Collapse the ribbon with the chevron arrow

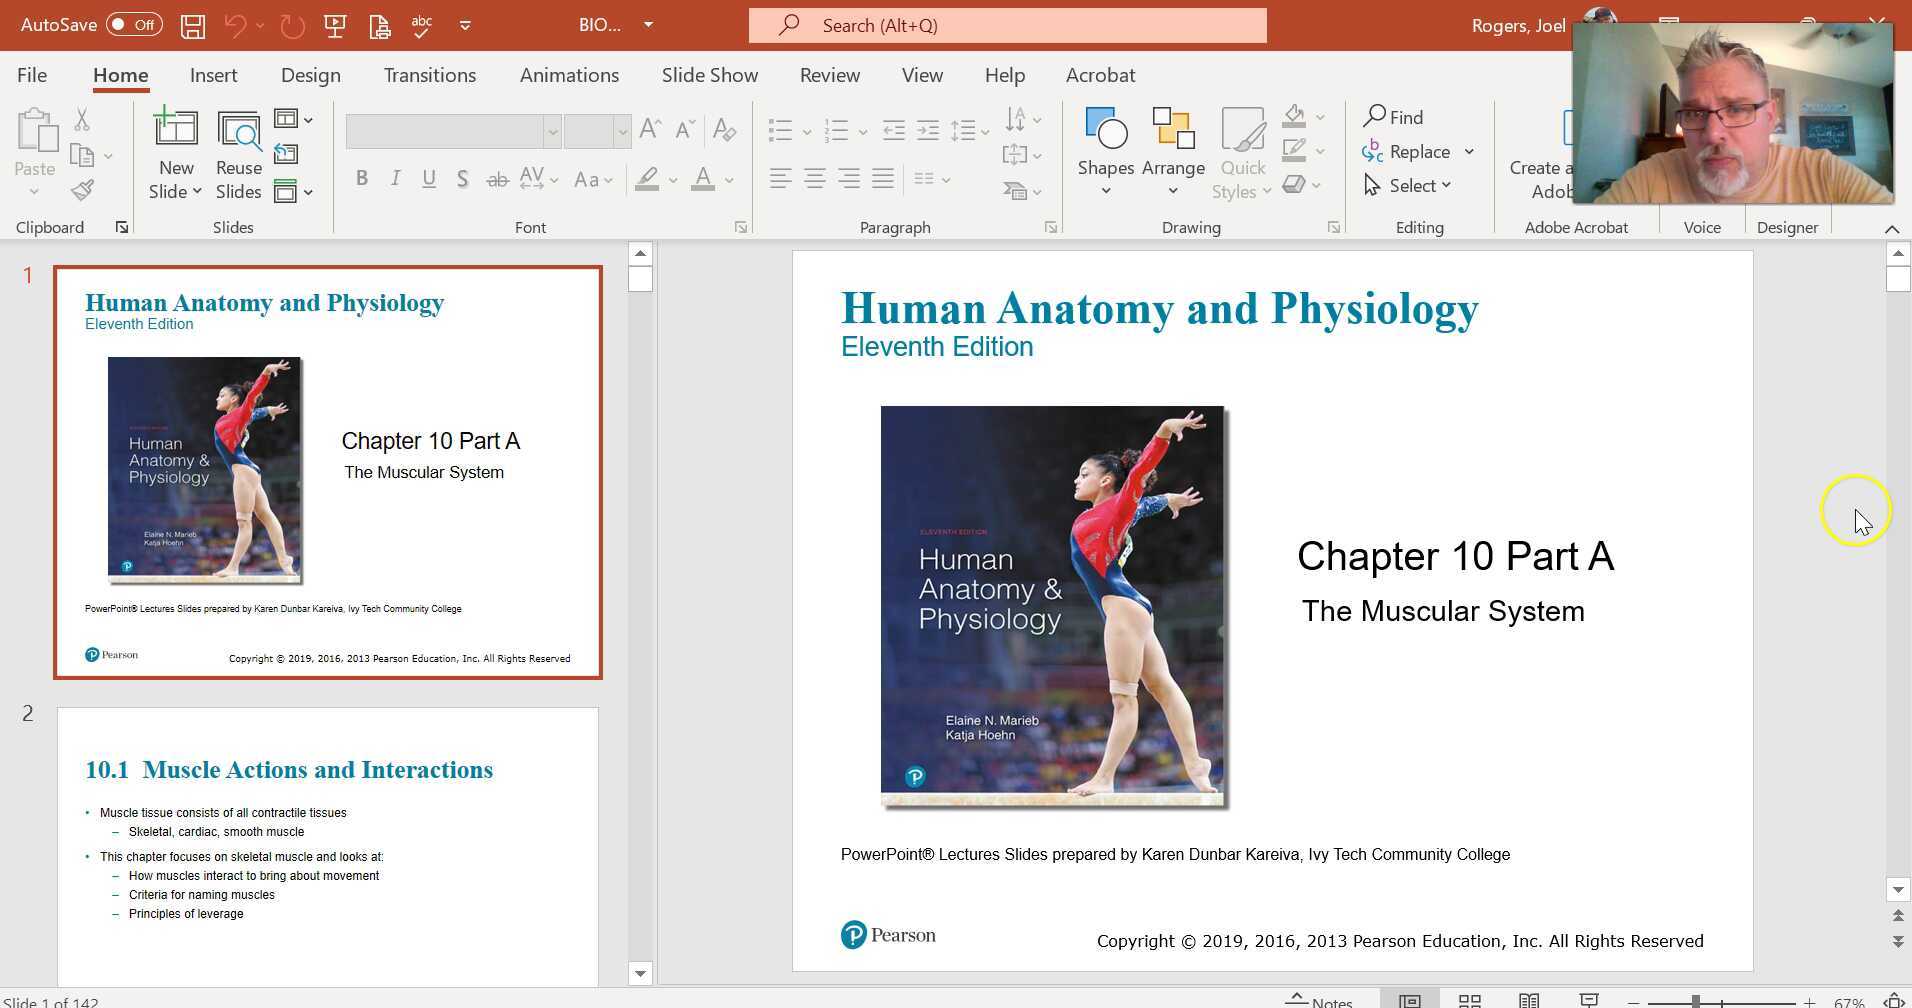coord(1891,228)
